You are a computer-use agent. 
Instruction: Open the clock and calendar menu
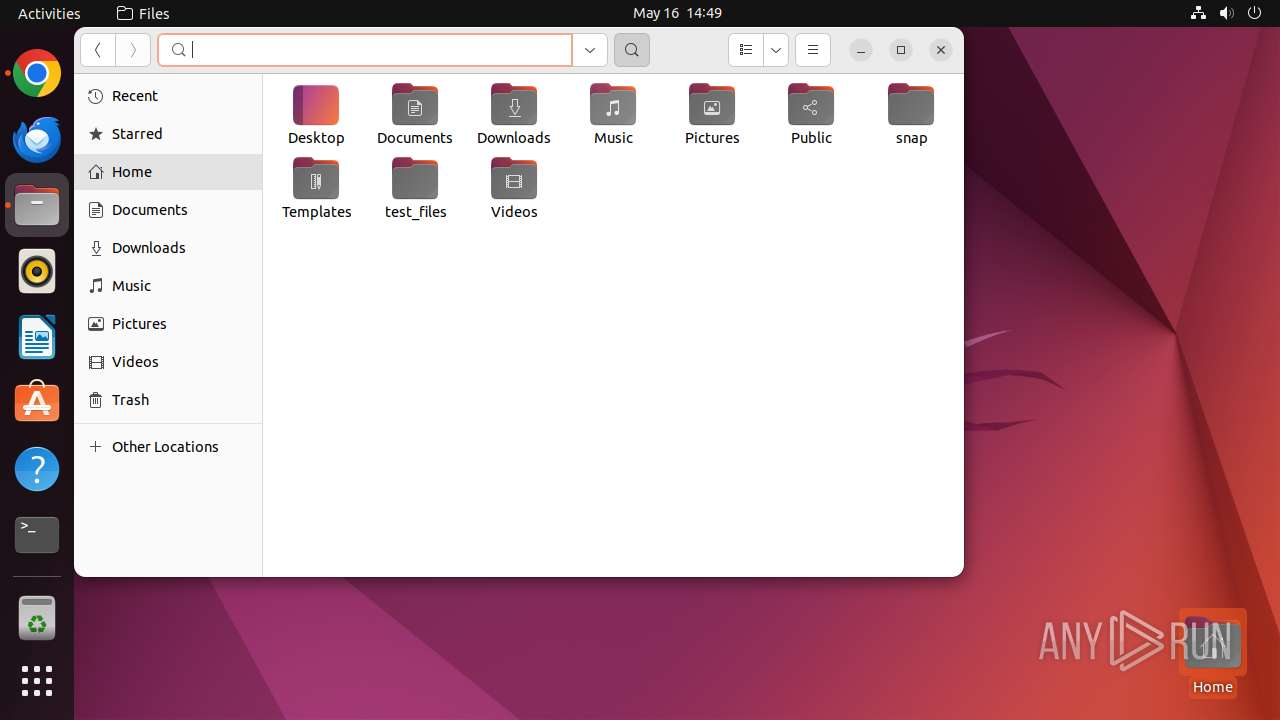[677, 13]
